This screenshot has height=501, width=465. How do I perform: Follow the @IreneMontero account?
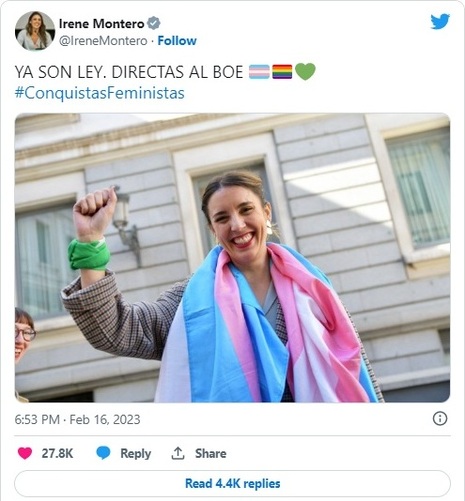click(177, 41)
